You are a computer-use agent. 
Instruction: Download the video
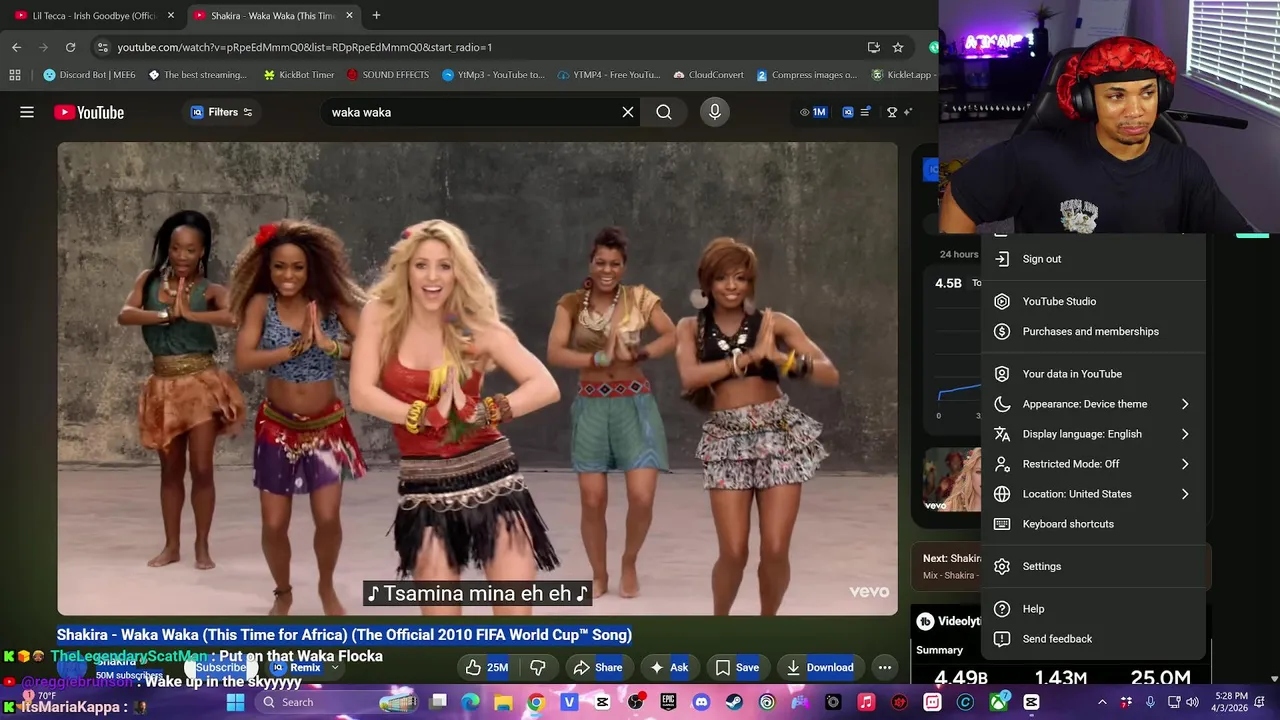[x=819, y=668]
